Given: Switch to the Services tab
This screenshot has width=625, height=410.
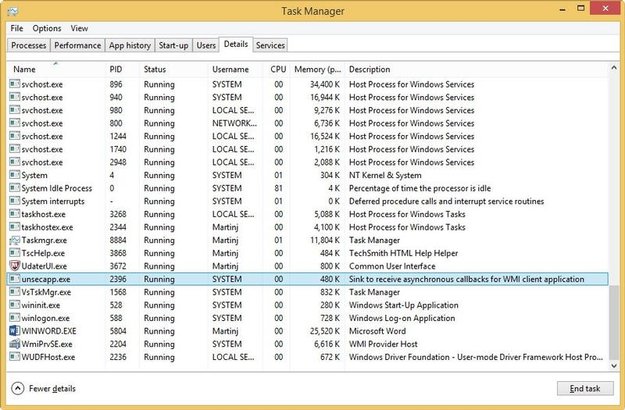Looking at the screenshot, I should point(270,45).
